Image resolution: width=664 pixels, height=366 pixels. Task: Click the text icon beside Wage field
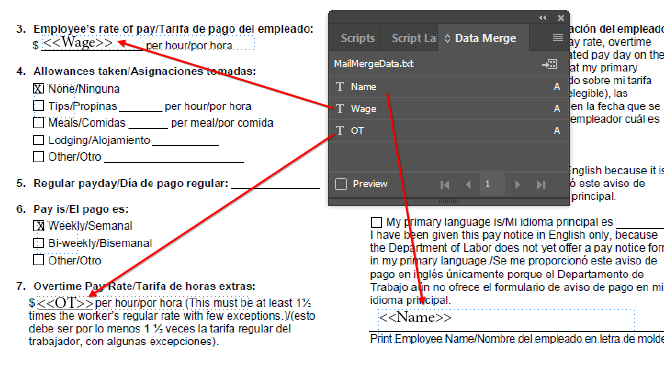(340, 108)
